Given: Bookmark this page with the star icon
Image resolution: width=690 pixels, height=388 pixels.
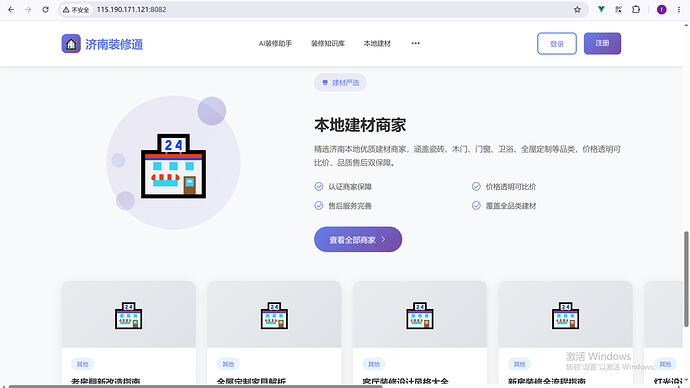Looking at the screenshot, I should (x=577, y=9).
